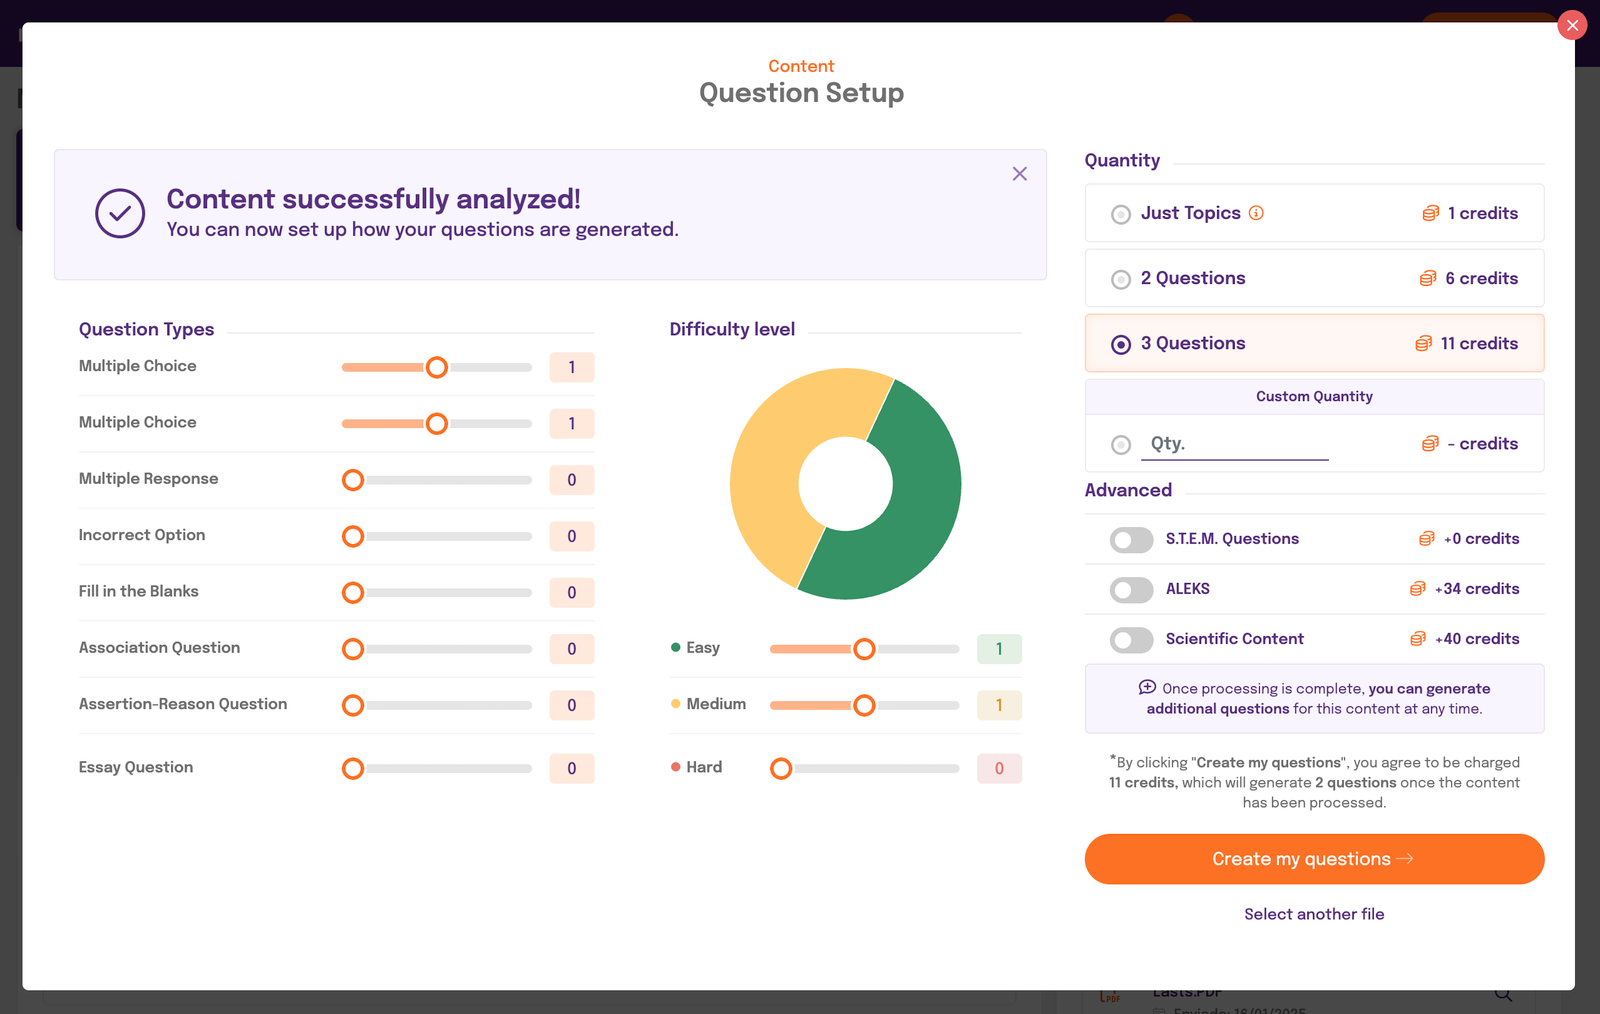
Task: Click Create my questions
Action: tap(1314, 859)
